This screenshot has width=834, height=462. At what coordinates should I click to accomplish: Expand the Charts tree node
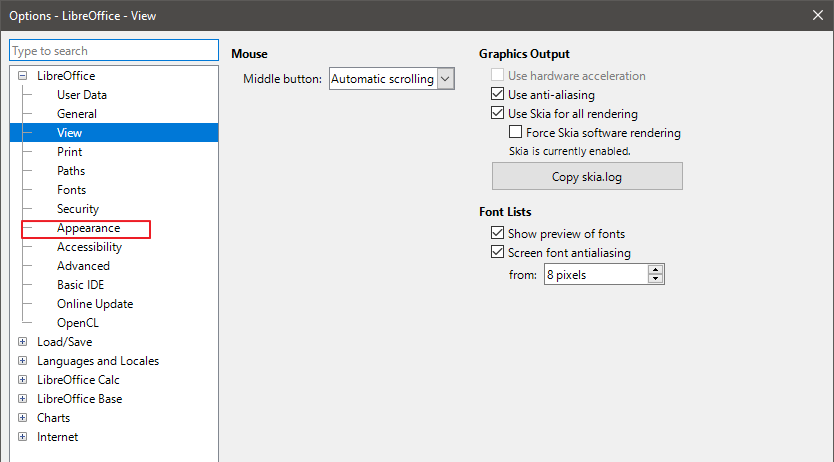(22, 418)
